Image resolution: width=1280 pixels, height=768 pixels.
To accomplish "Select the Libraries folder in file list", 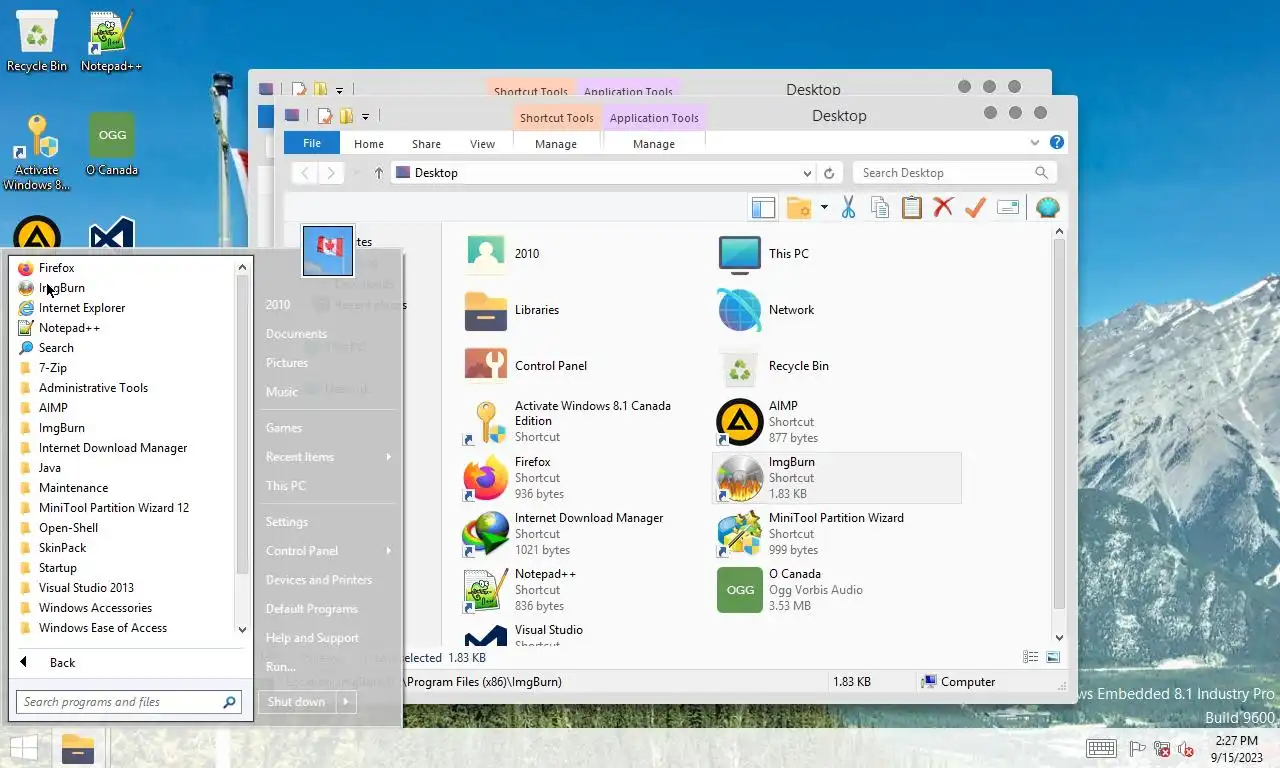I will click(x=583, y=309).
